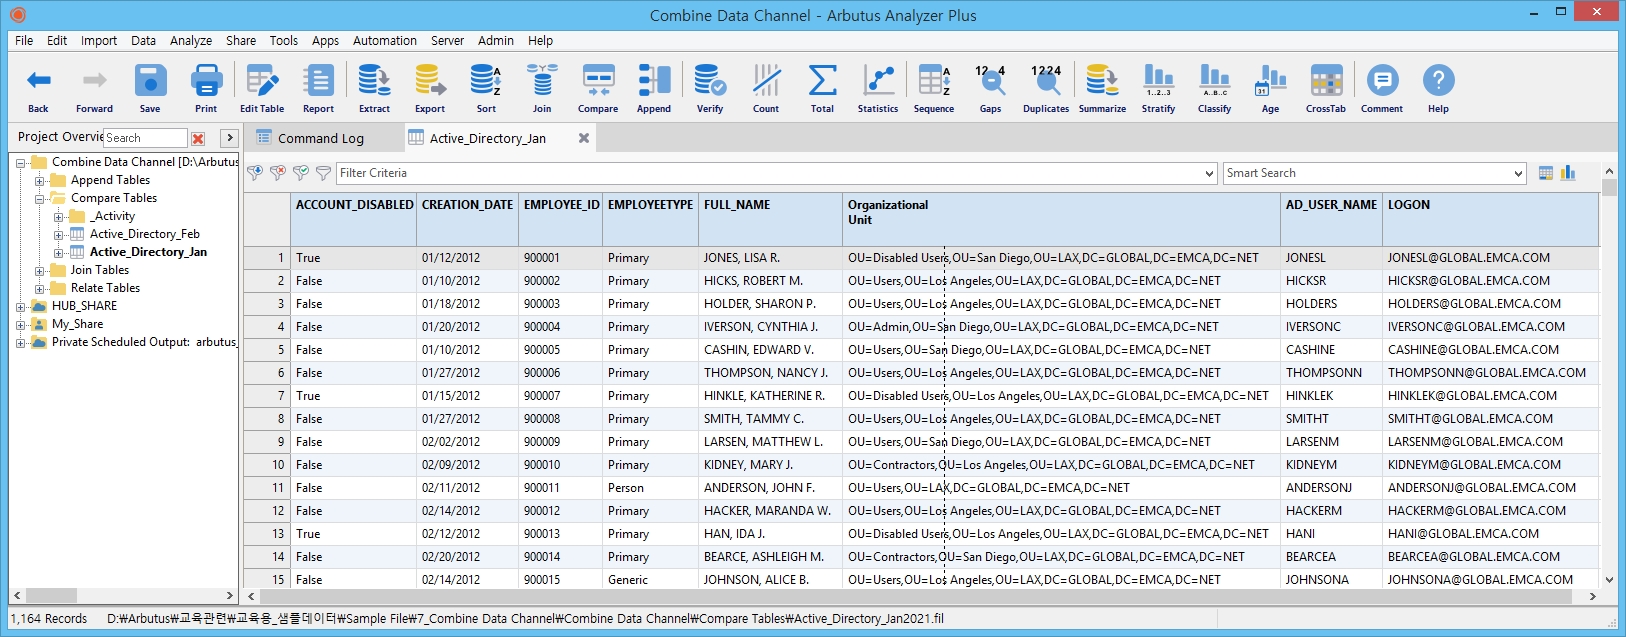
Task: Open the File menu
Action: tap(24, 41)
